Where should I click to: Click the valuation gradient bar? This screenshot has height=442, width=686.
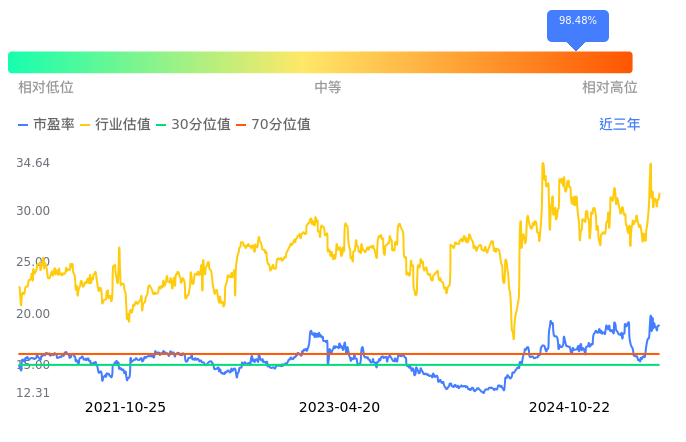[320, 62]
